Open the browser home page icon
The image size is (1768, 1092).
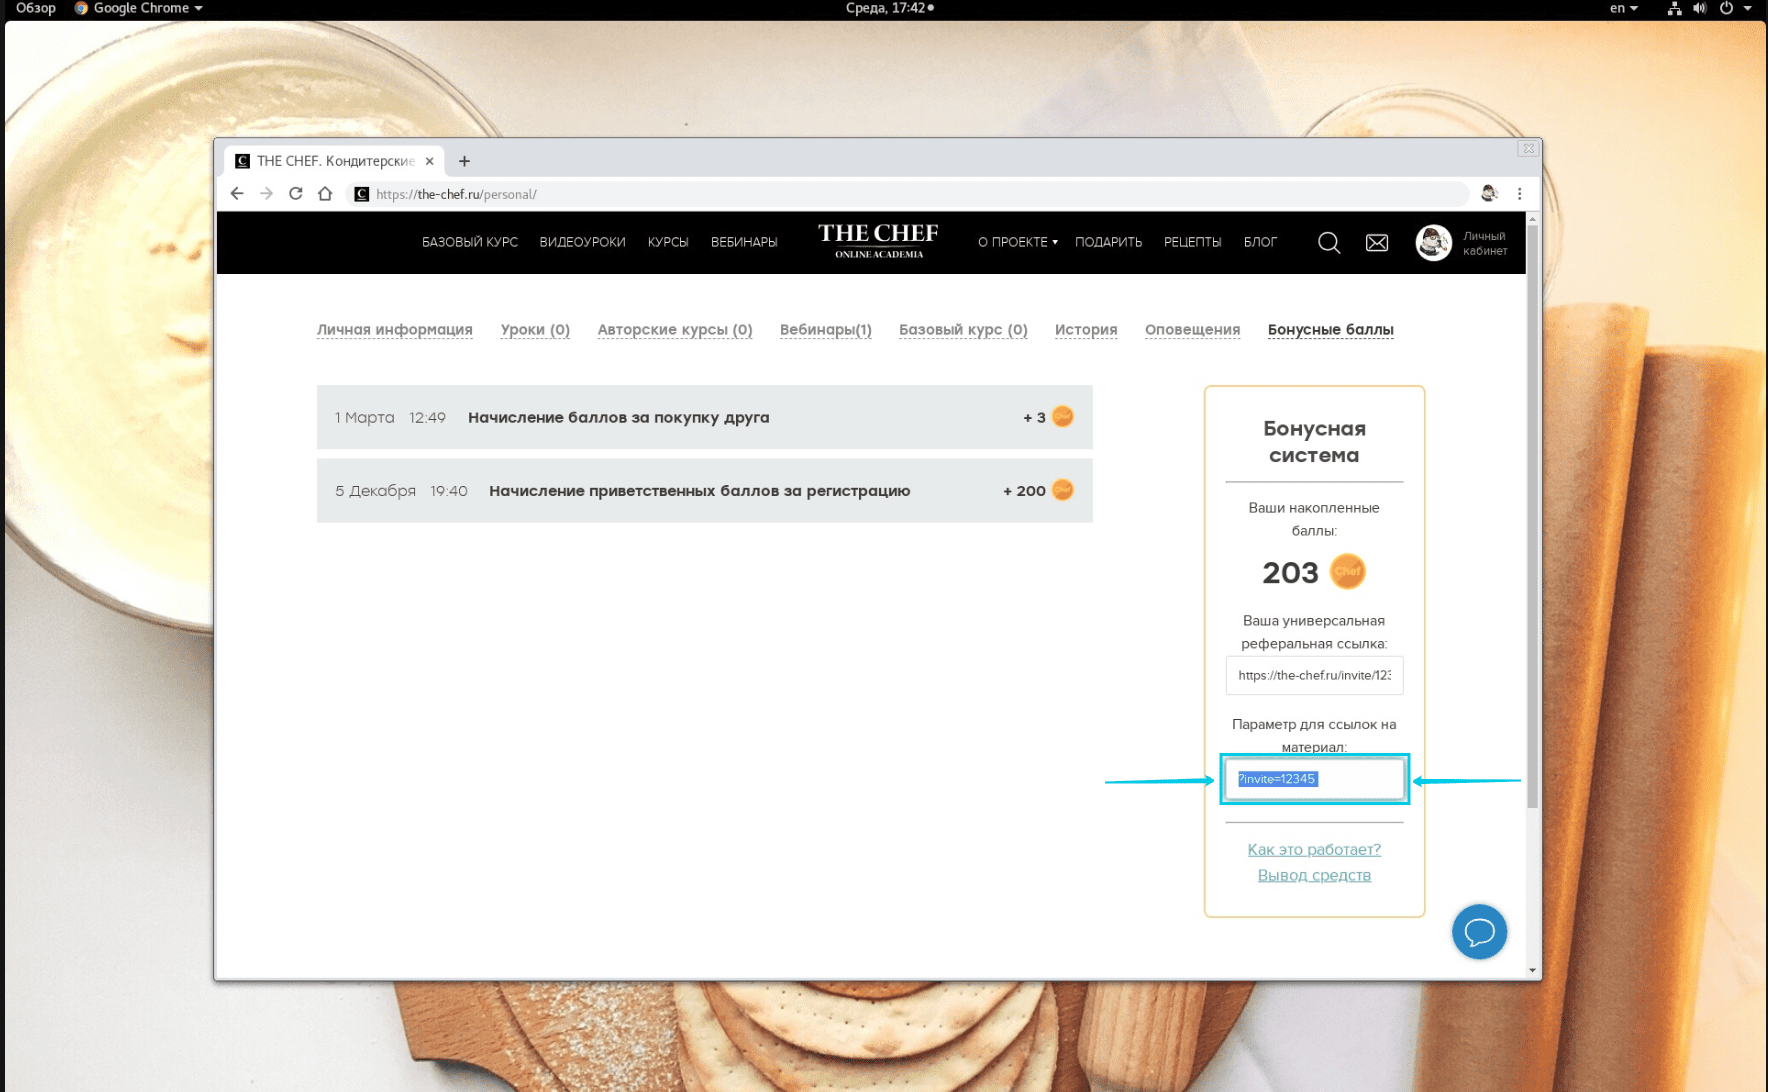pyautogui.click(x=325, y=194)
